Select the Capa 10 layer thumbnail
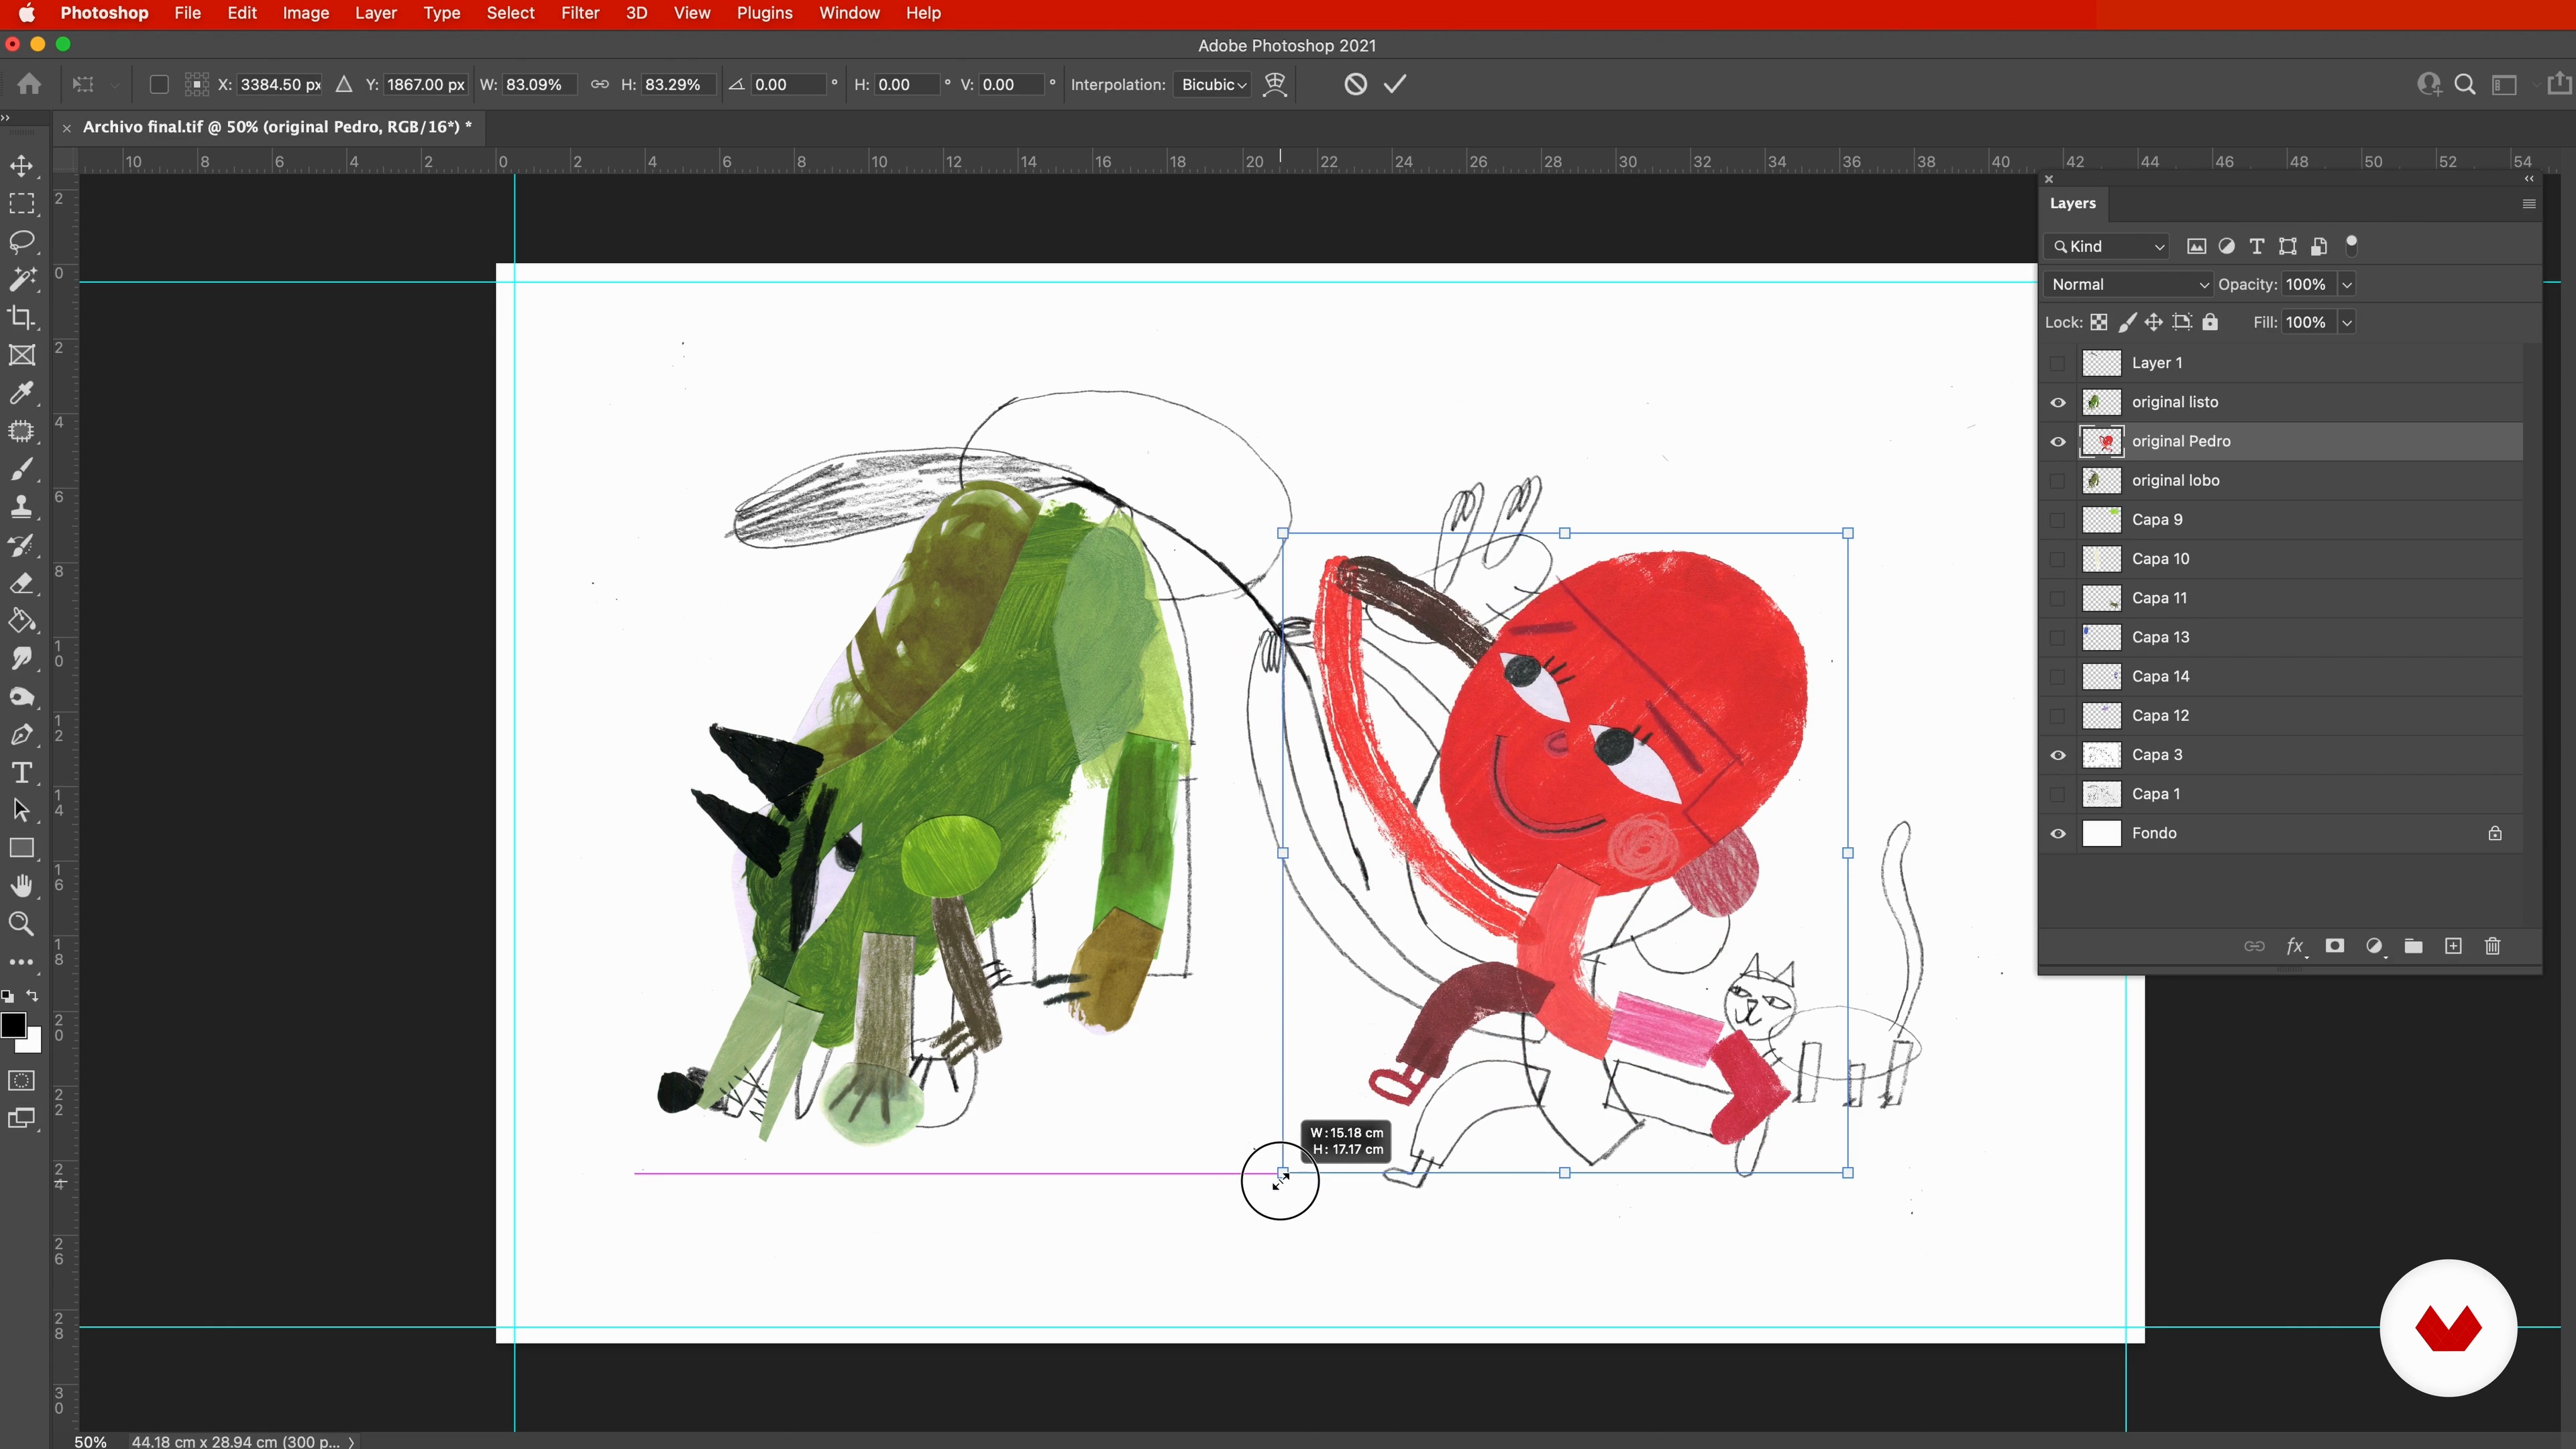Viewport: 2576px width, 1449px height. point(2101,559)
